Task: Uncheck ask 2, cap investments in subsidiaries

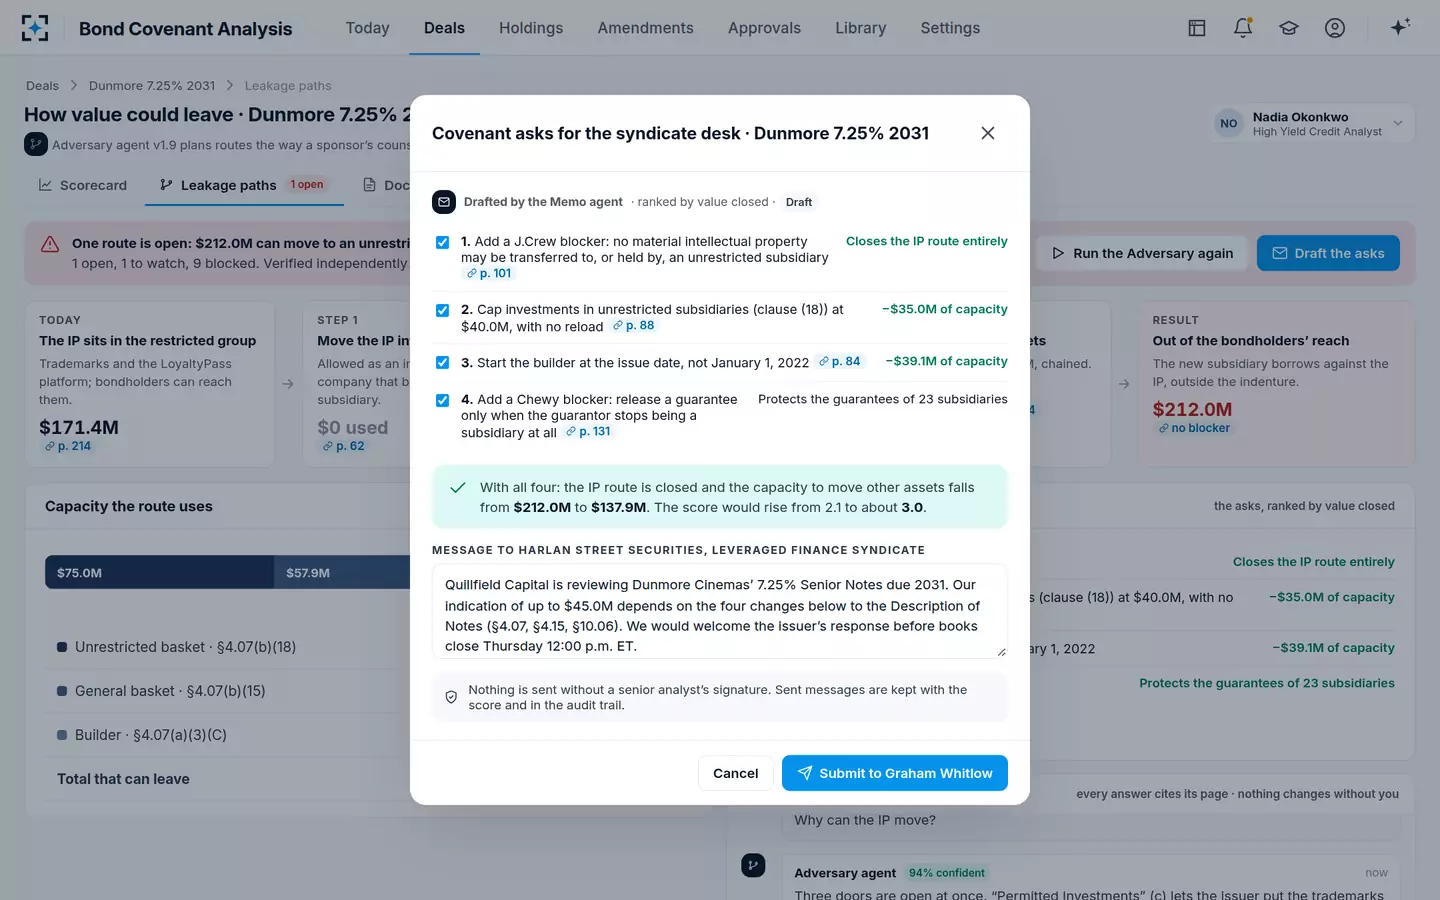Action: click(442, 310)
